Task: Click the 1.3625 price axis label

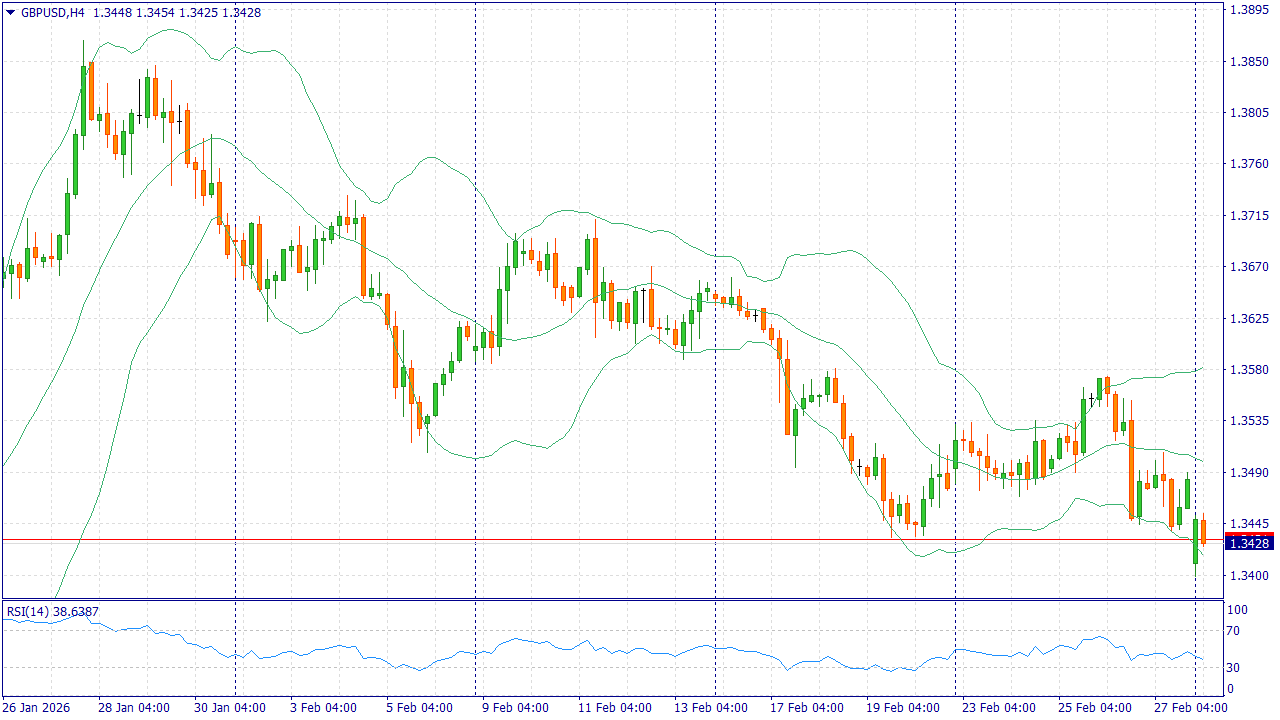Action: (x=1249, y=318)
